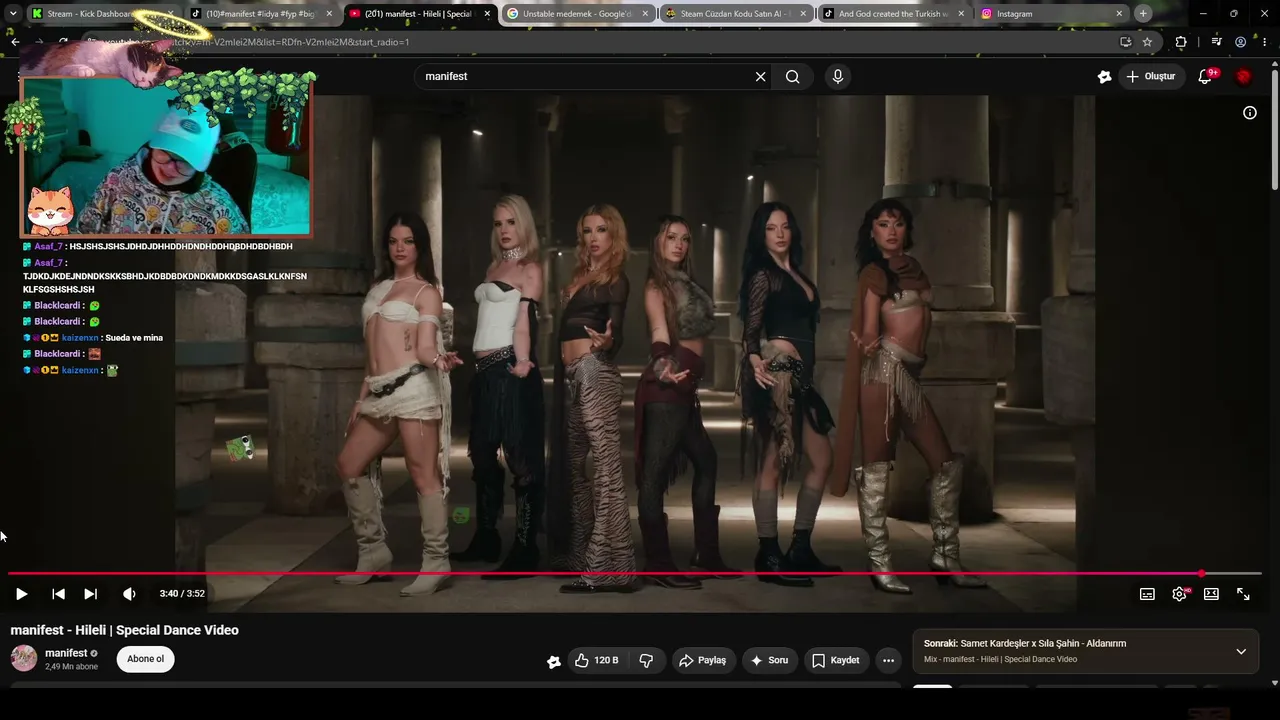Image resolution: width=1280 pixels, height=720 pixels.
Task: Click the 3:40 / 3:52 time display
Action: point(182,594)
